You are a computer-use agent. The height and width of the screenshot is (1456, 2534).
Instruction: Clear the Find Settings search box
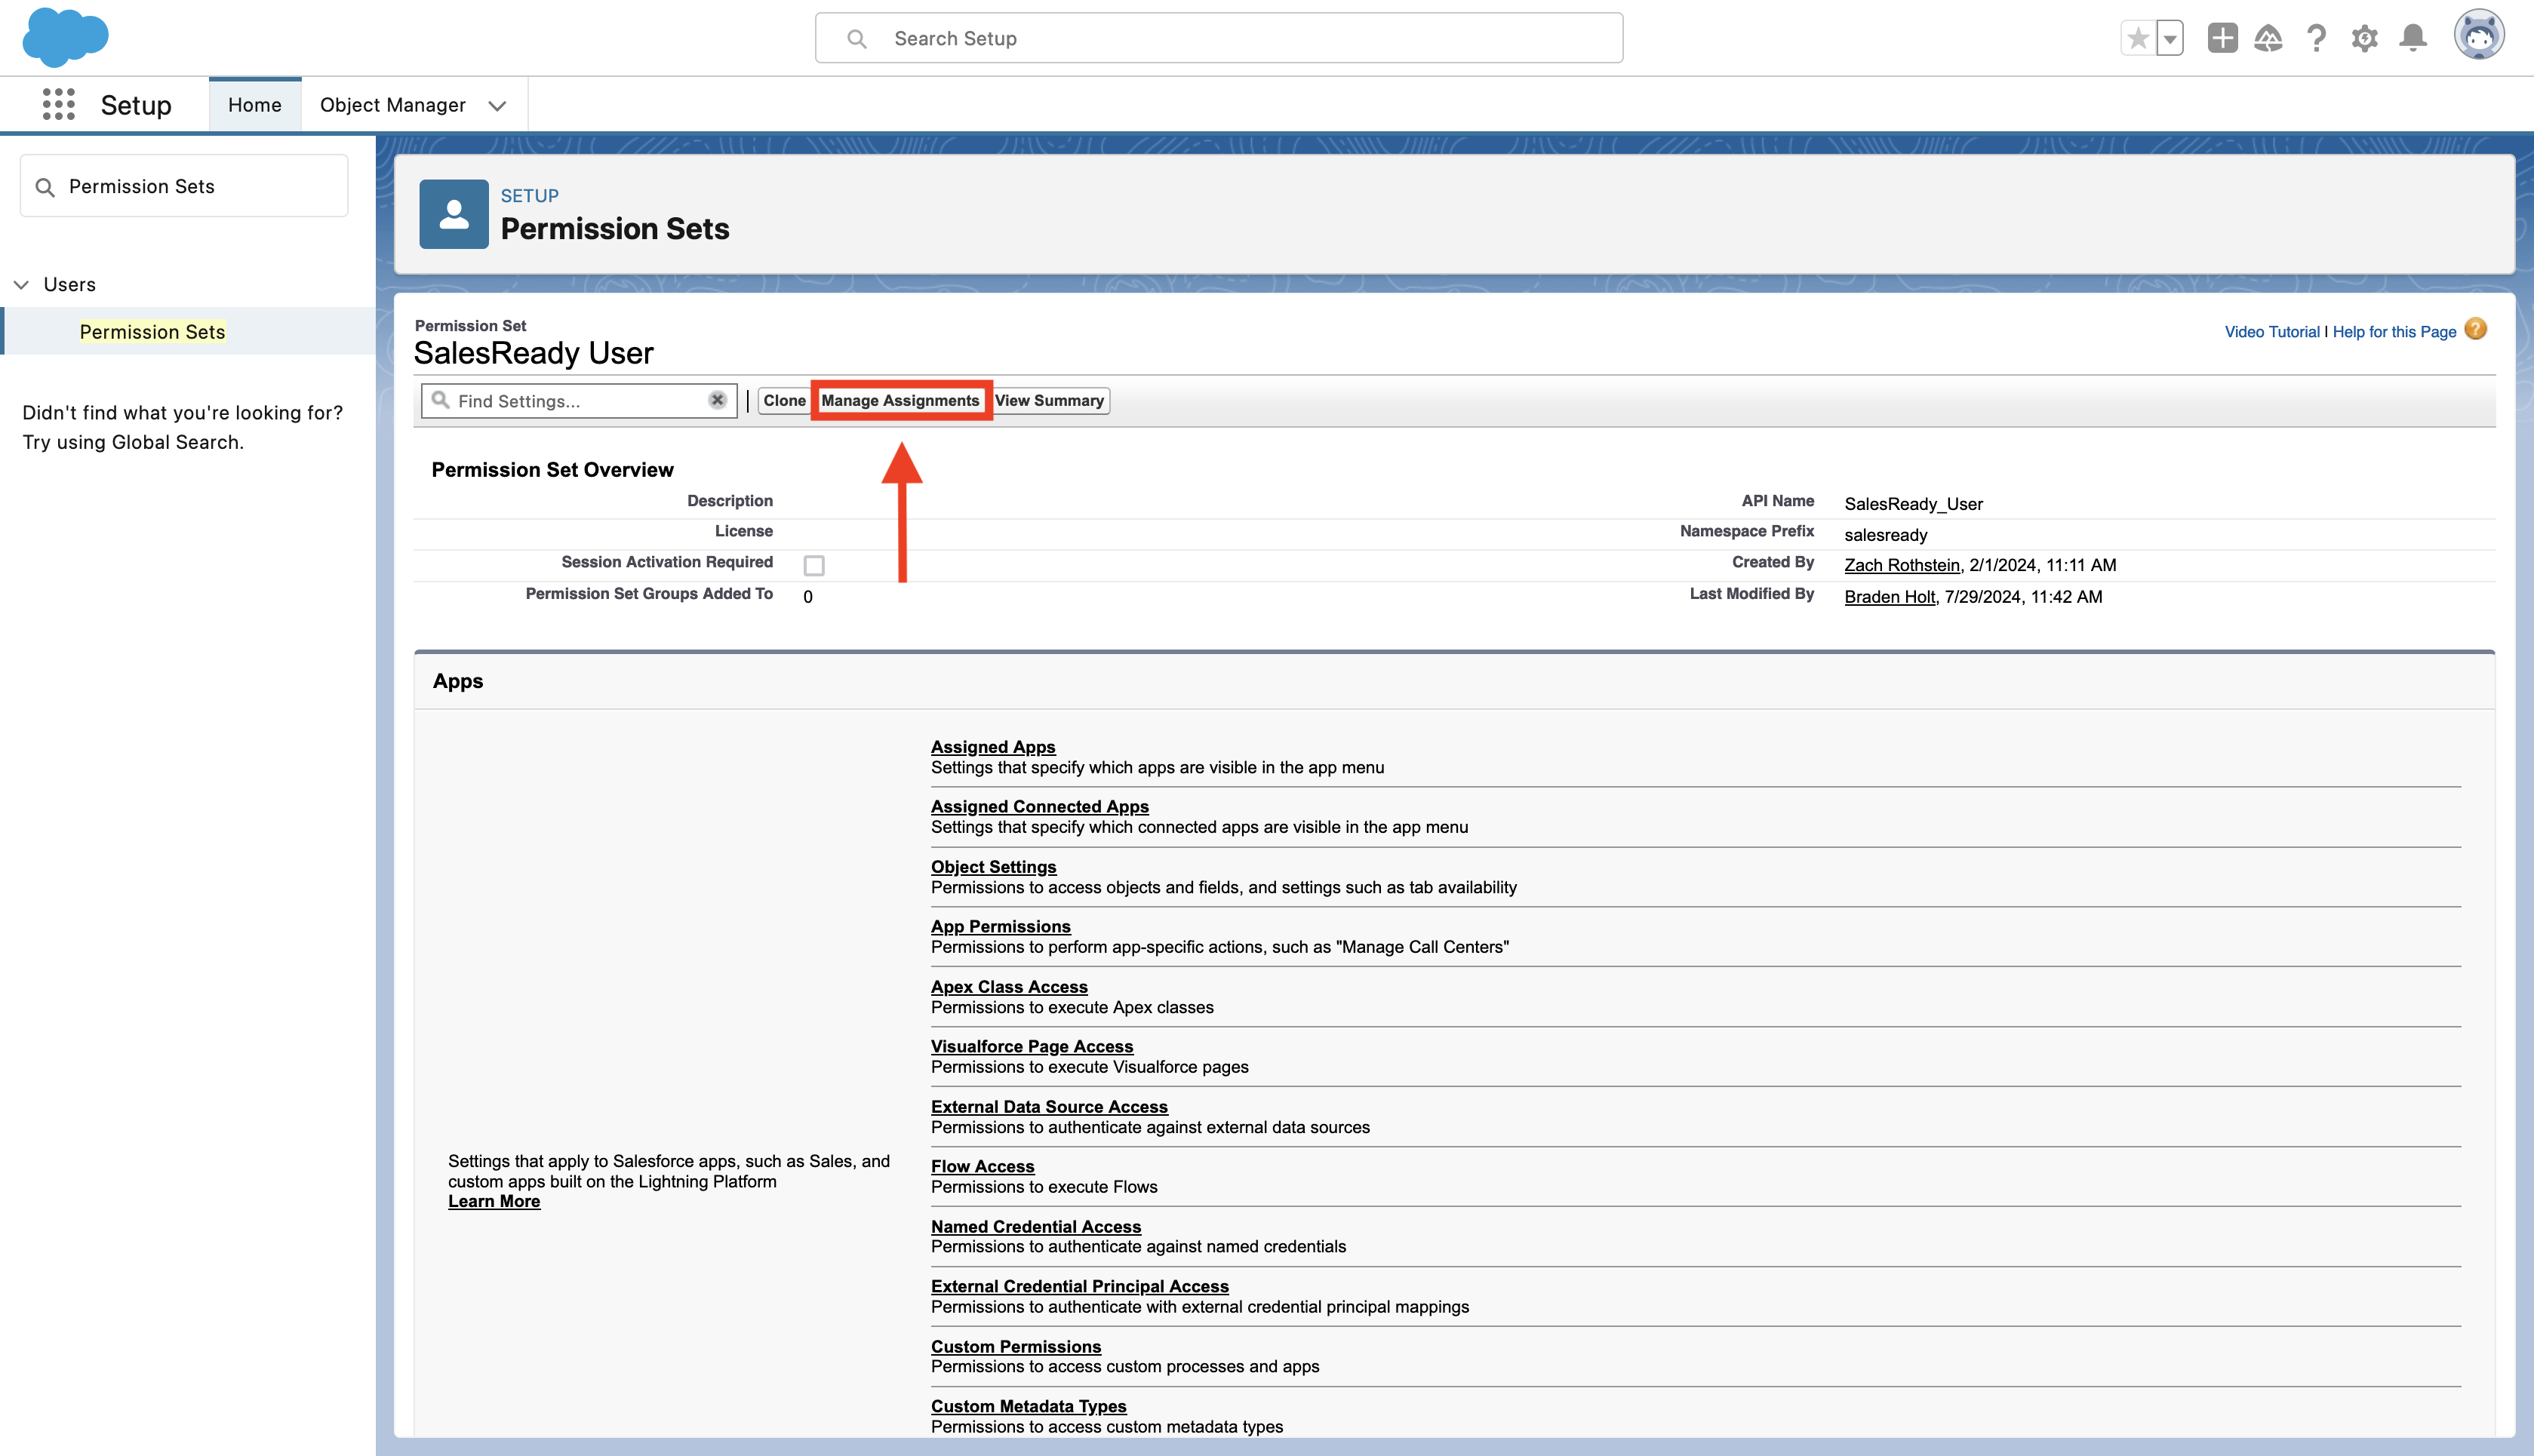(717, 400)
